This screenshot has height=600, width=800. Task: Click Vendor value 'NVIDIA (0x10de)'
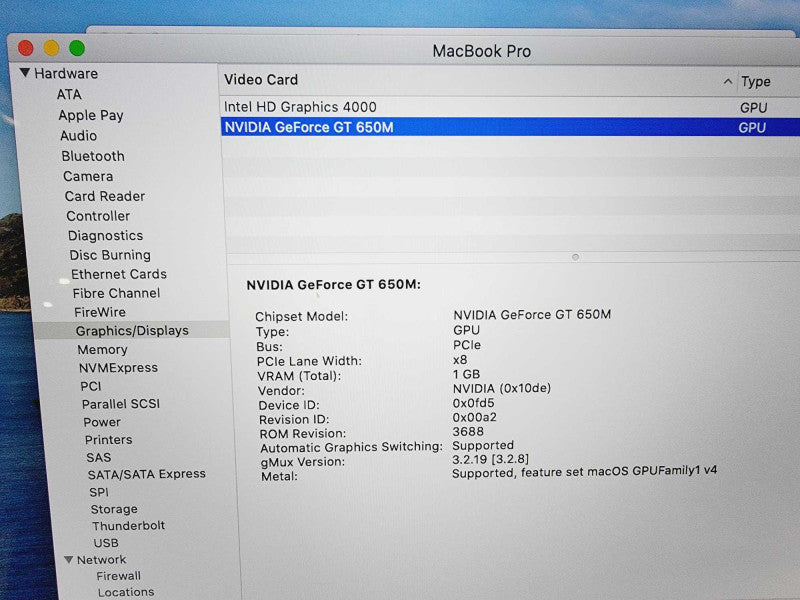[x=502, y=388]
